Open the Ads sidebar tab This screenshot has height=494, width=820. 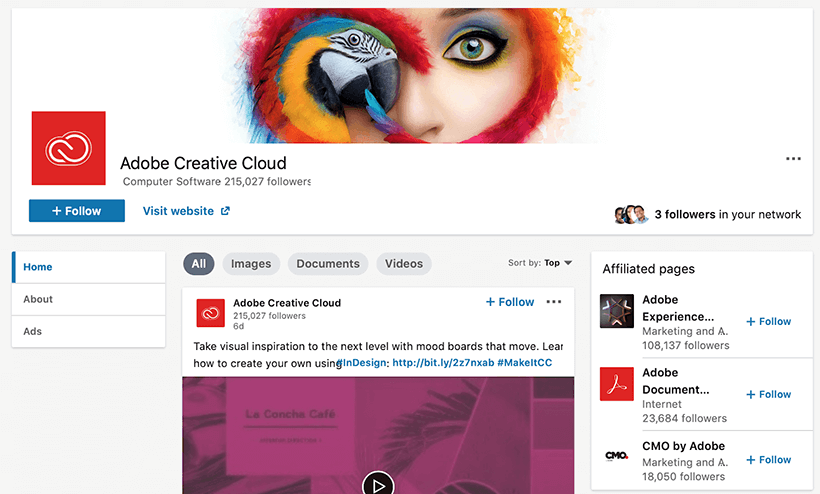pos(88,331)
